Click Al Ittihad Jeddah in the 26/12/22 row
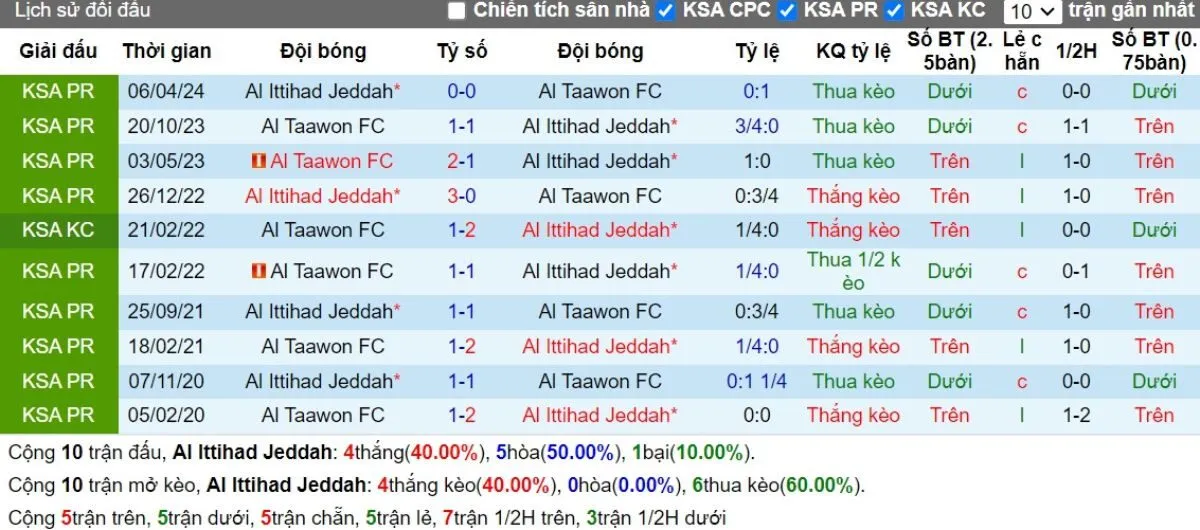This screenshot has height=530, width=1200. pos(322,196)
